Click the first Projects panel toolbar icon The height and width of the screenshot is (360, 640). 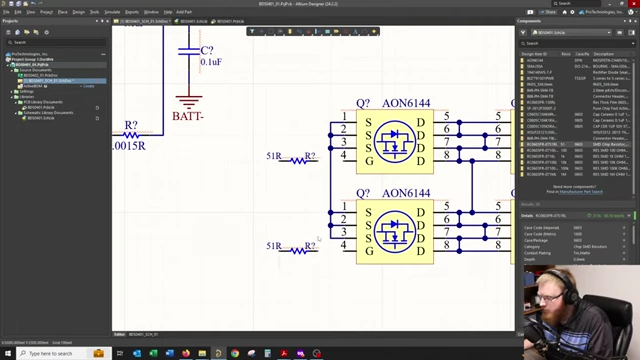pos(8,32)
